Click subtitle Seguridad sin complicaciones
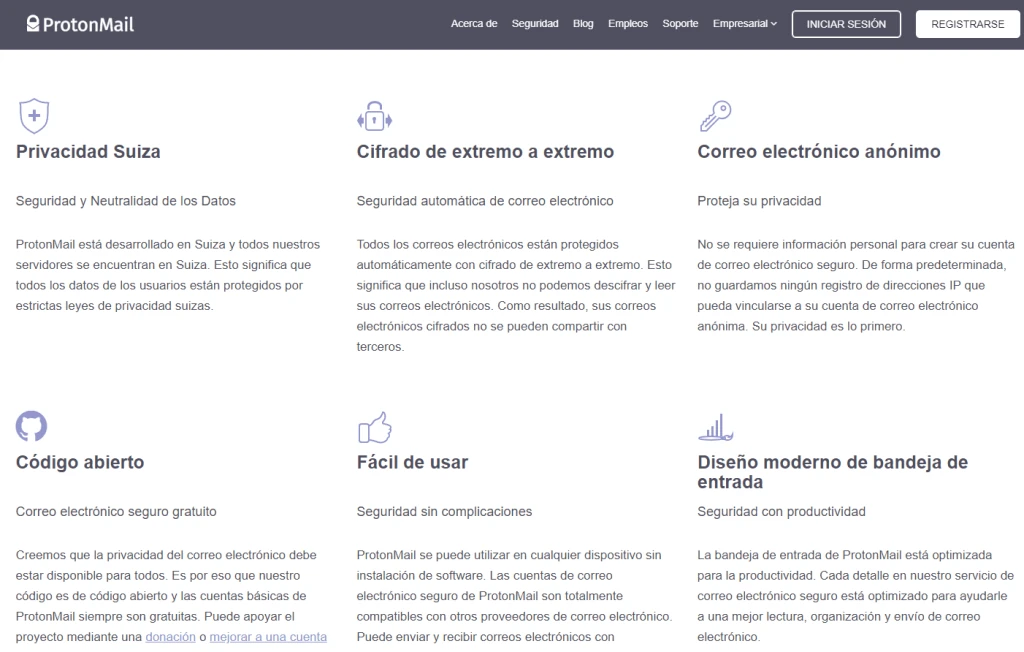 (x=444, y=512)
